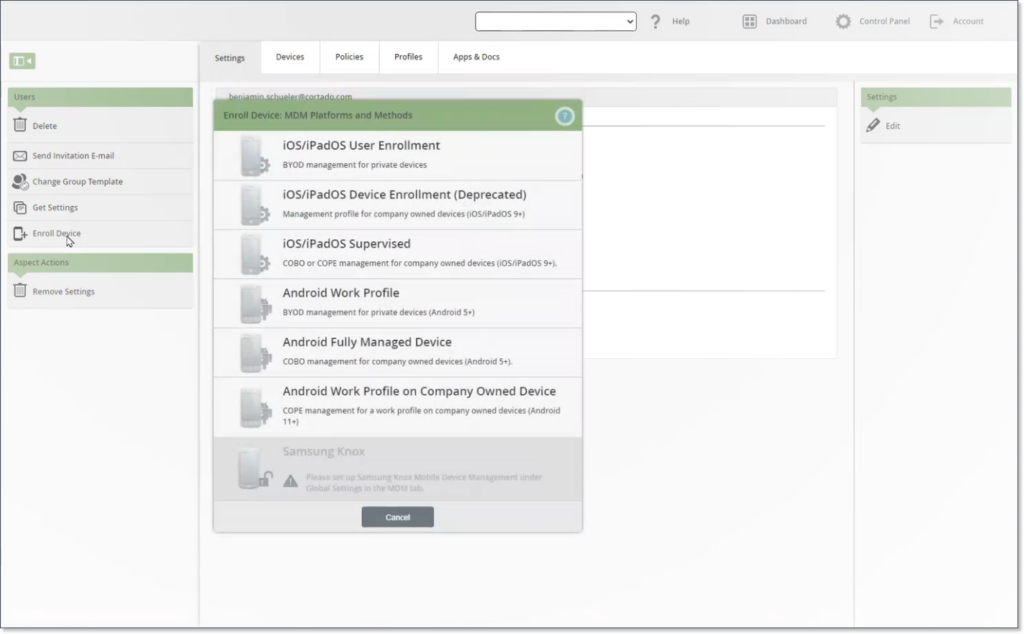Click the Dashboard grid icon
The width and height of the screenshot is (1024, 634).
point(750,22)
